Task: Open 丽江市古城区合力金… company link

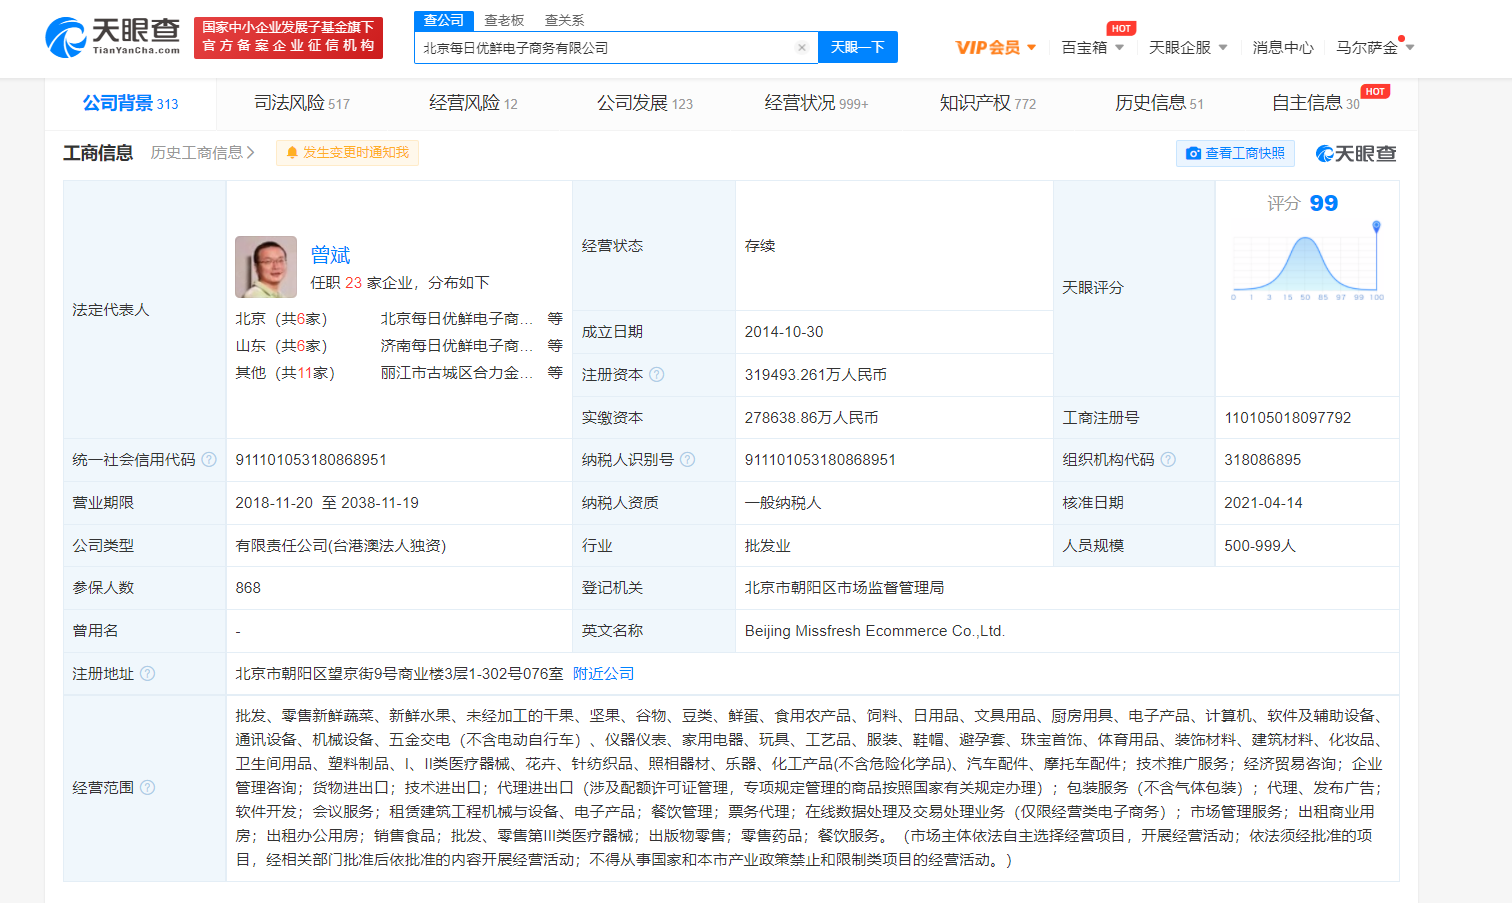Action: (x=457, y=373)
